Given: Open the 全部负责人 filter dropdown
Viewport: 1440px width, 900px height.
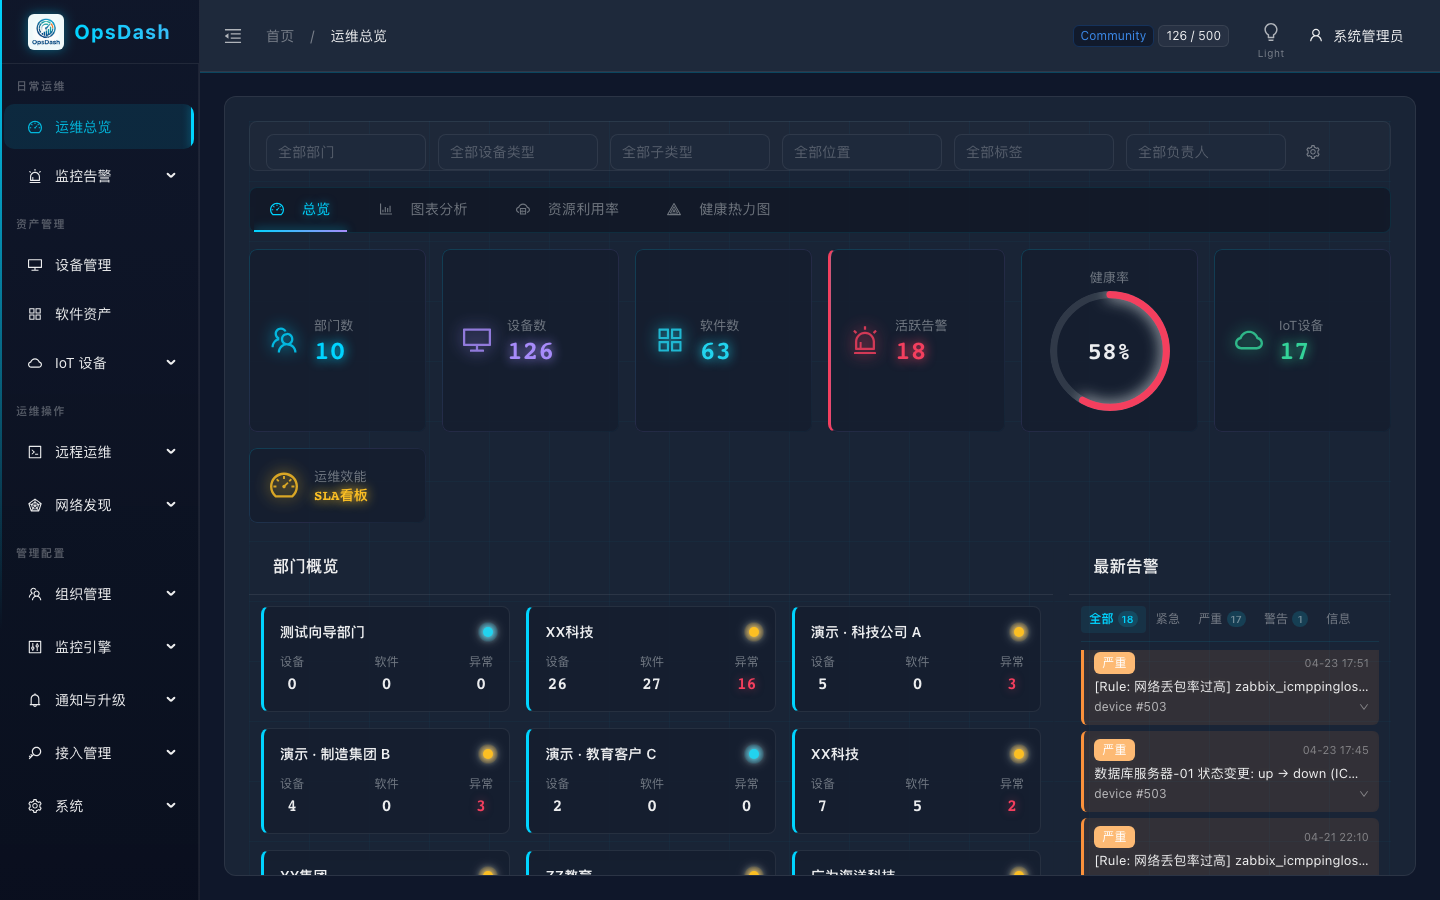Looking at the screenshot, I should coord(1206,152).
